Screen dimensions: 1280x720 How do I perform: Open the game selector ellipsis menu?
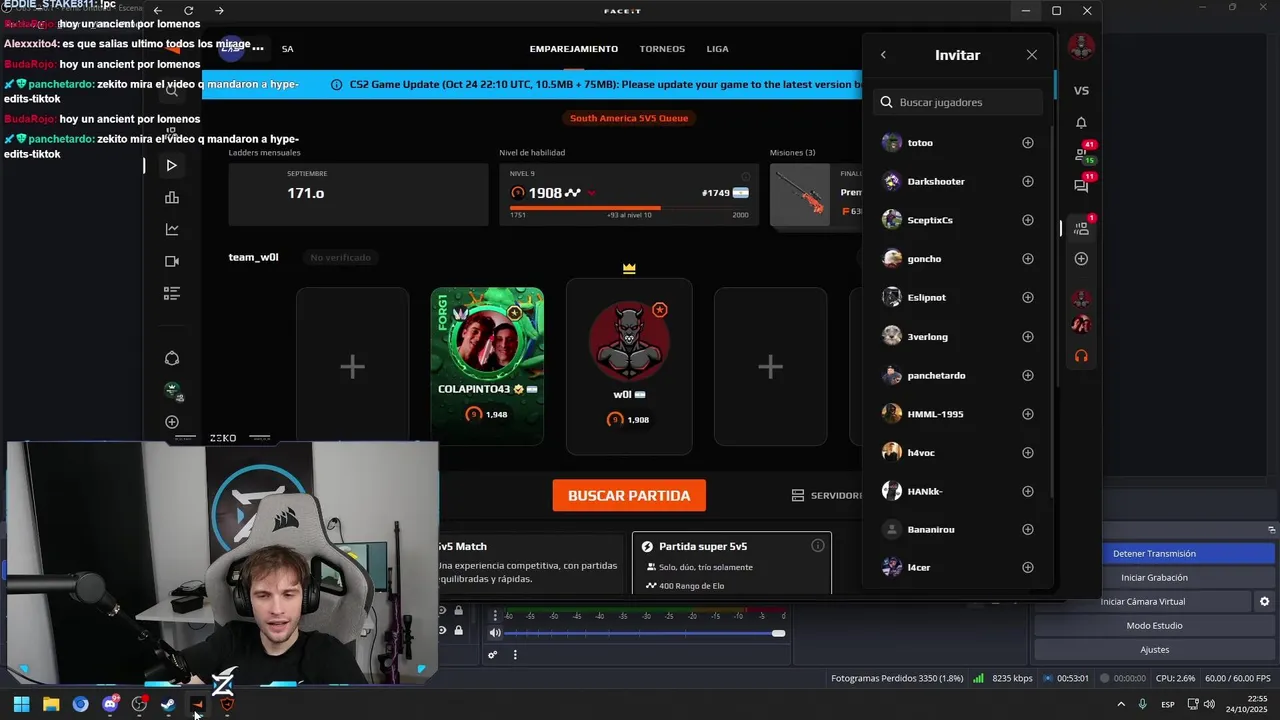[x=258, y=48]
